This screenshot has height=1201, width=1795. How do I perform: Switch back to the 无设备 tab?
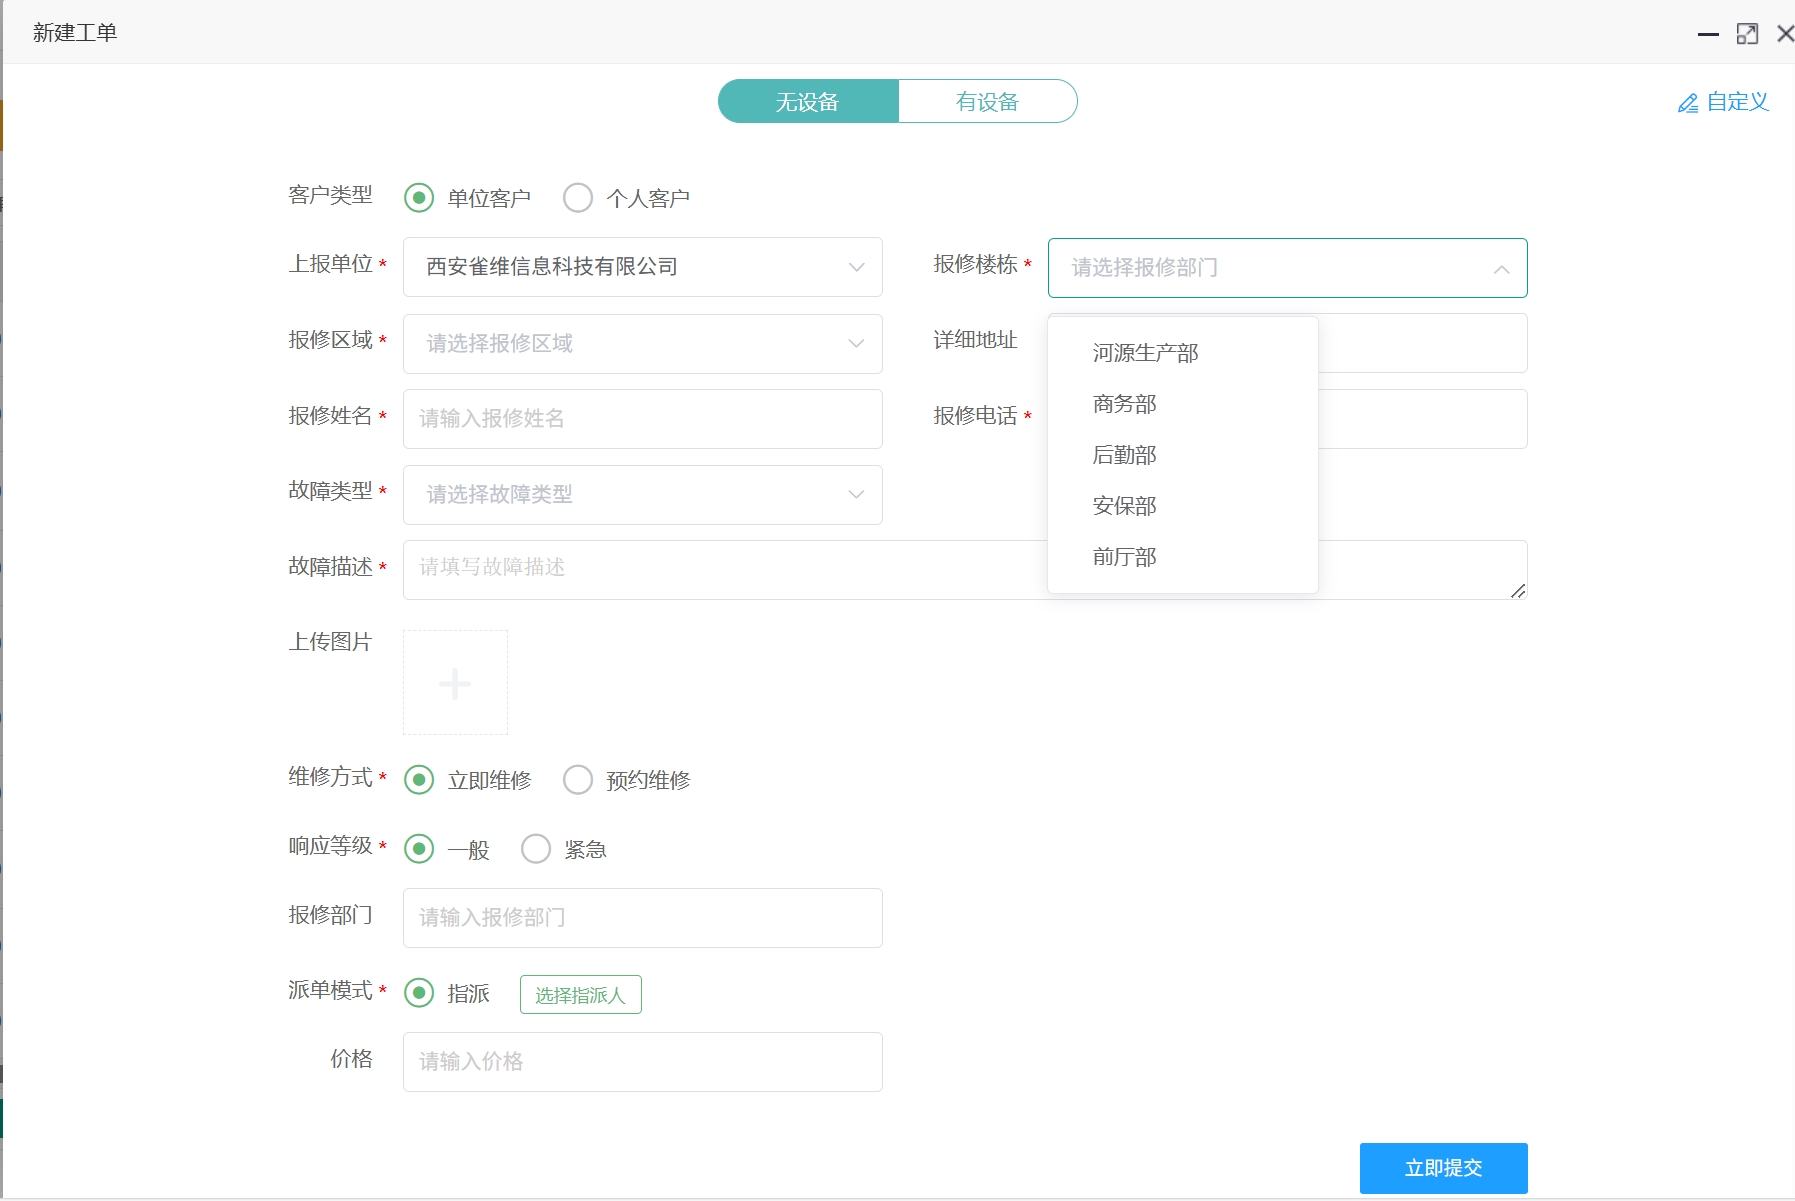[807, 101]
